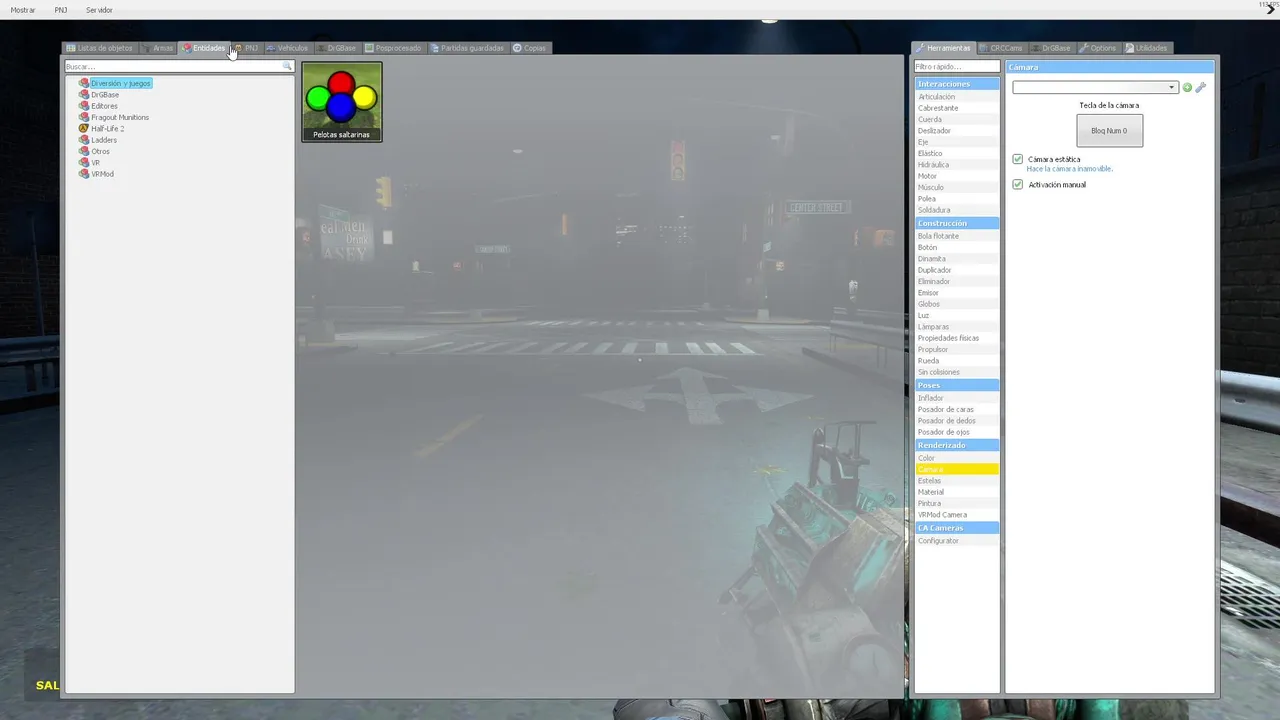Viewport: 1280px width, 720px height.
Task: Click the Half-Life 2 lambda icon
Action: [84, 129]
